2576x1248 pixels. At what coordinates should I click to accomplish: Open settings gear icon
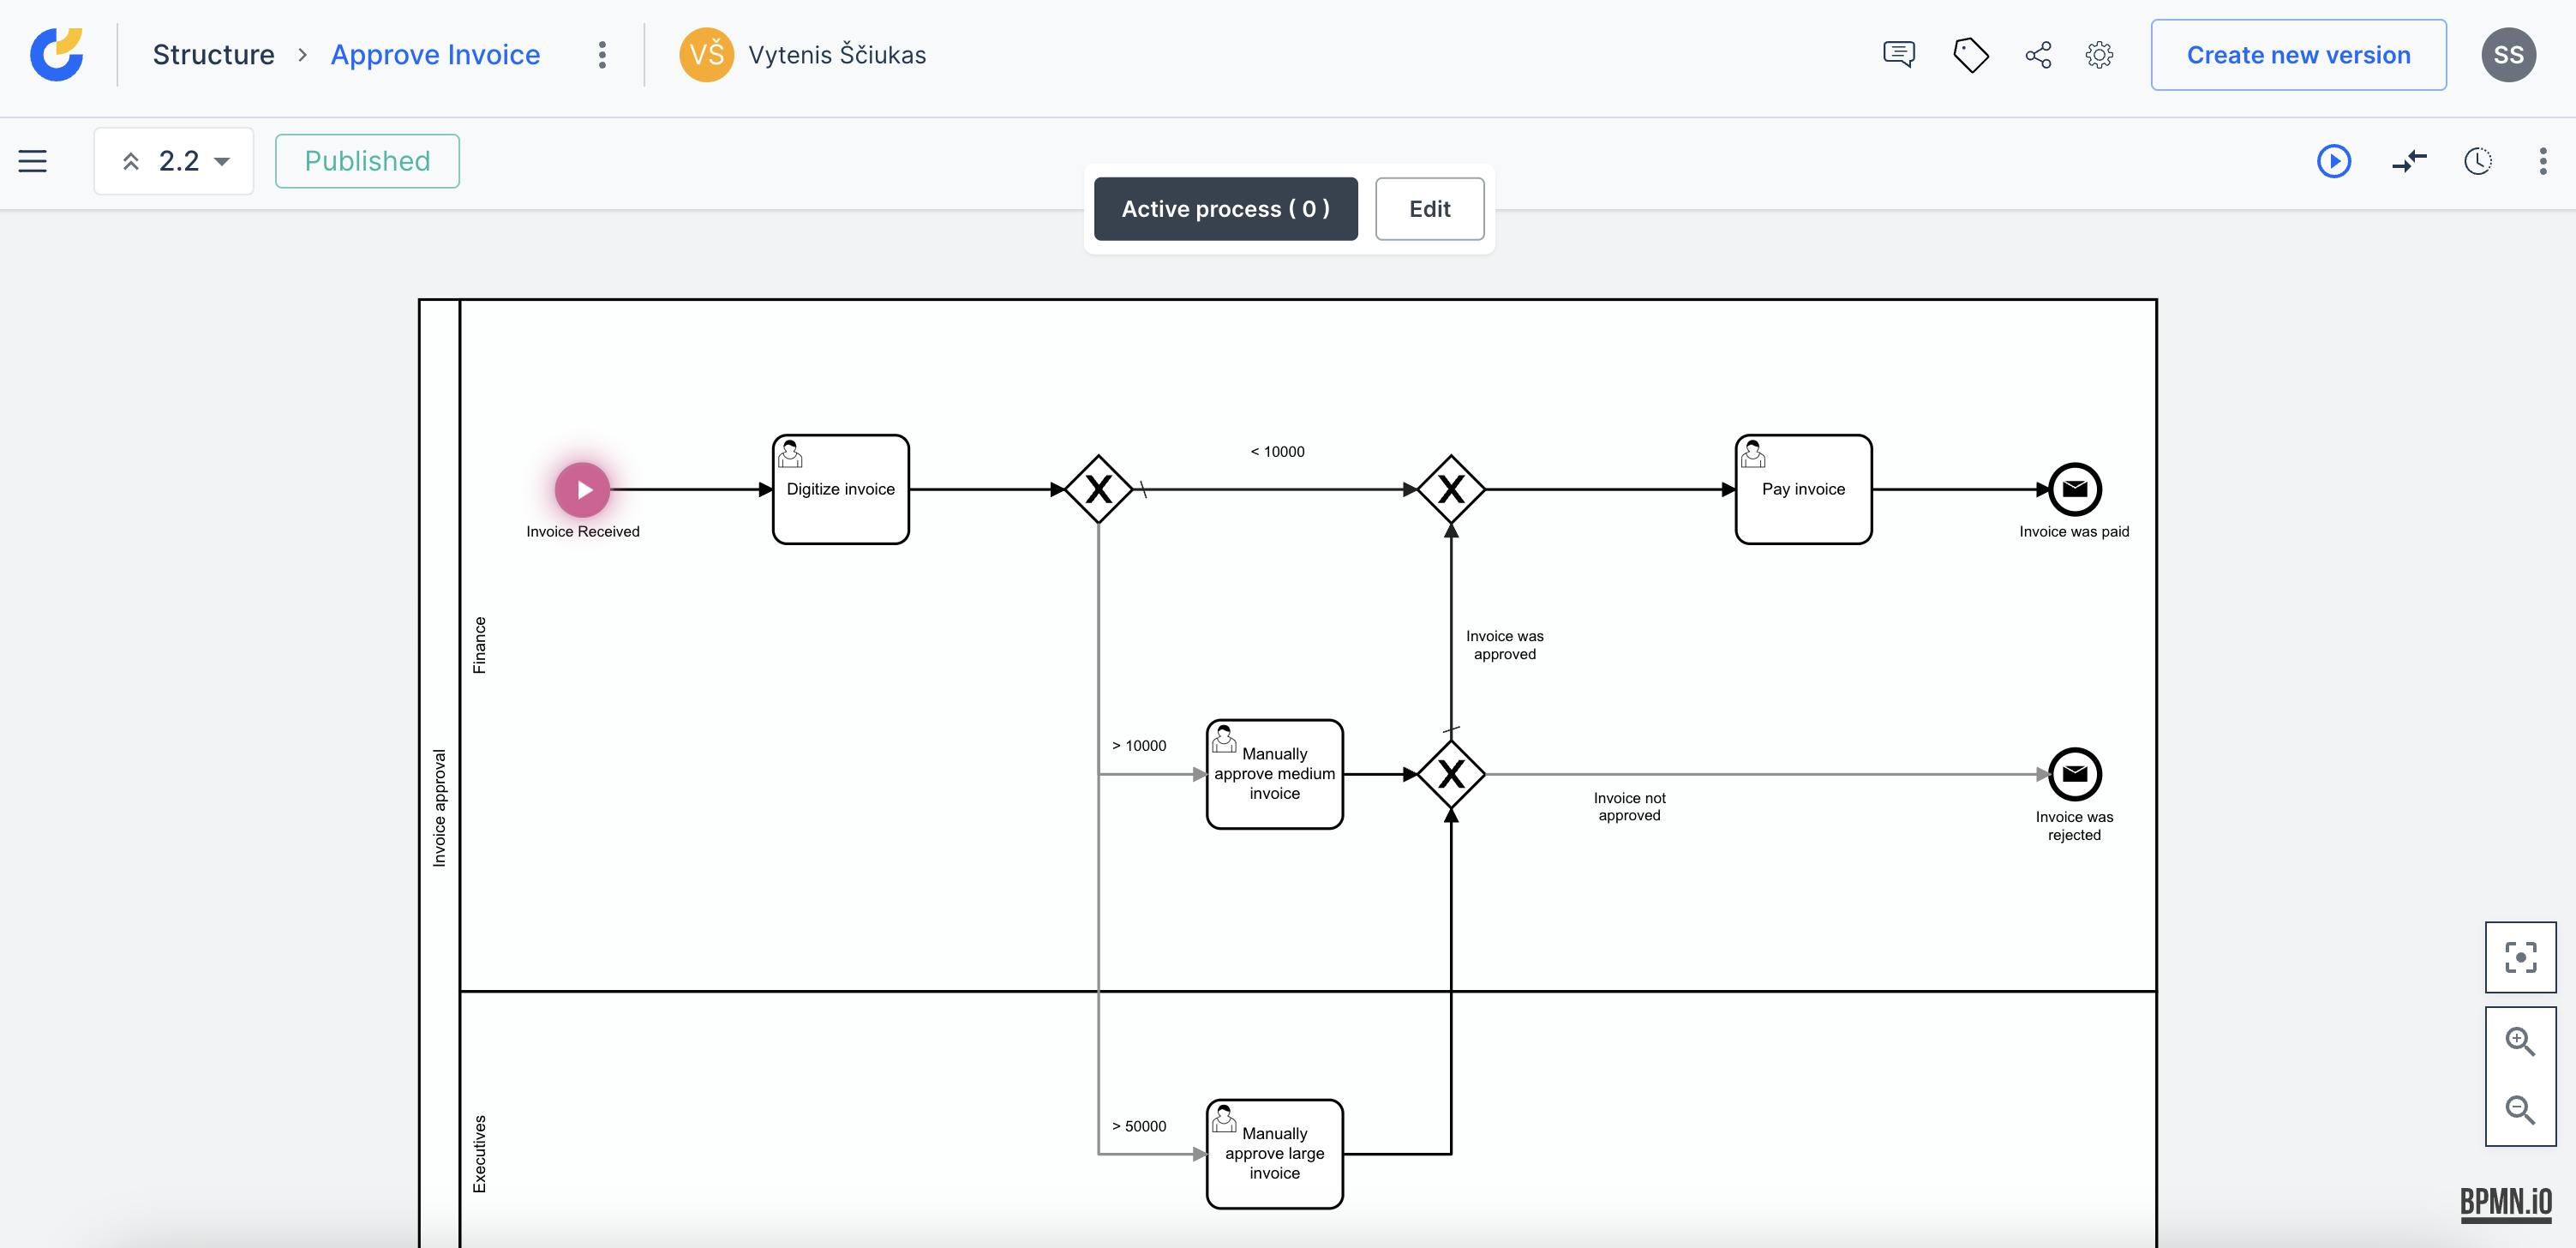tap(2099, 54)
